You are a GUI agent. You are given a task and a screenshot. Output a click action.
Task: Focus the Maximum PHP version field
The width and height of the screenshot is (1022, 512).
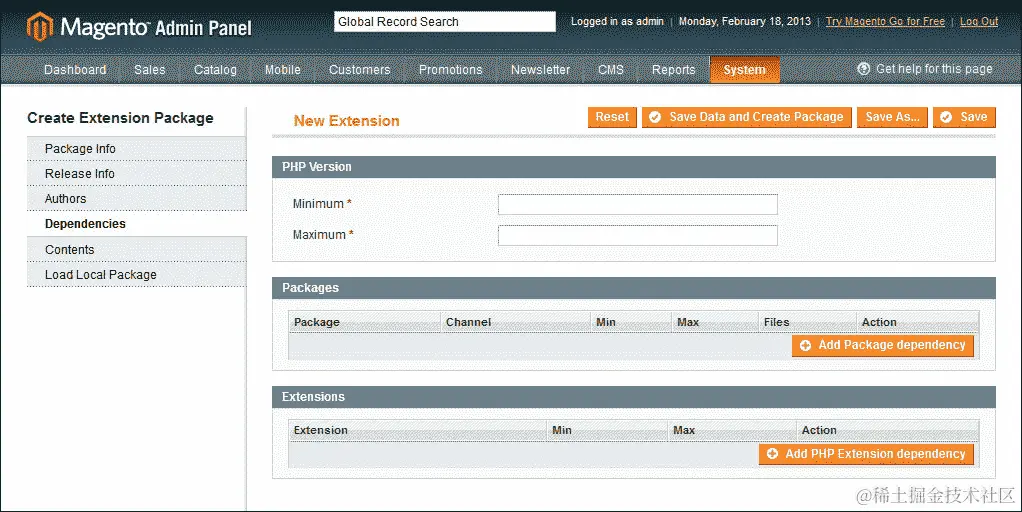point(637,235)
